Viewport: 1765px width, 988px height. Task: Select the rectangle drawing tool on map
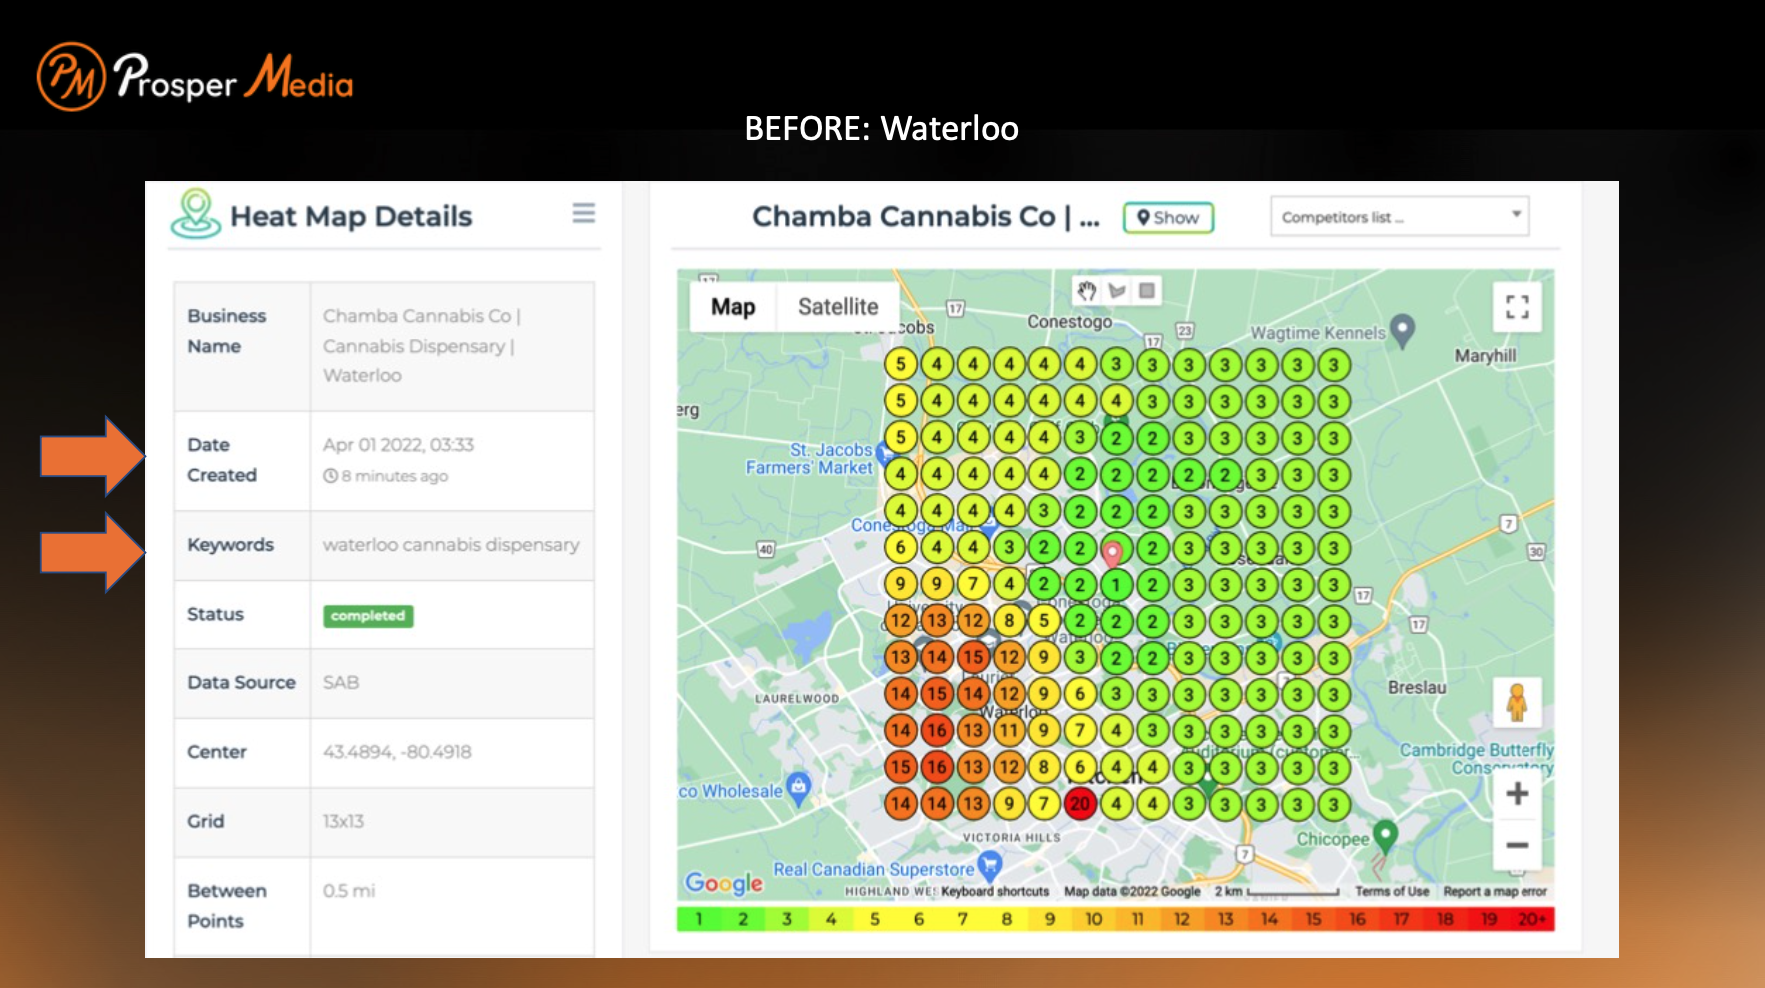1147,291
